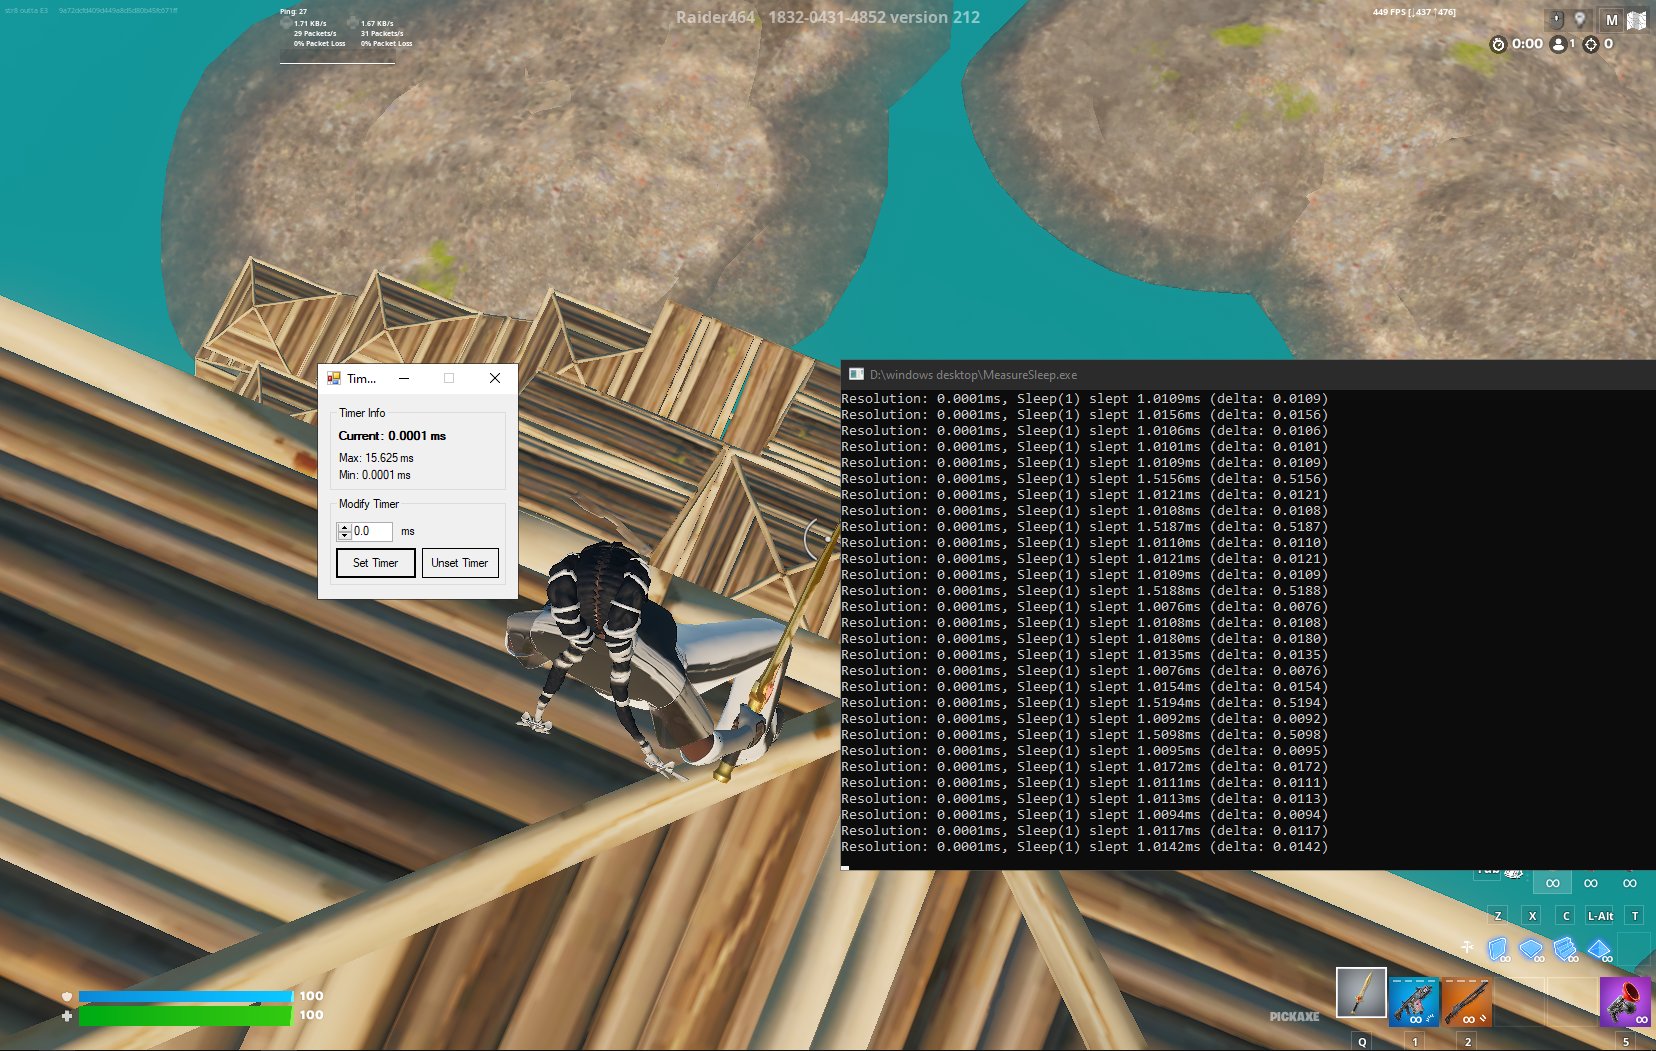
Task: Click the eliminations crosshair icon
Action: 1591,44
